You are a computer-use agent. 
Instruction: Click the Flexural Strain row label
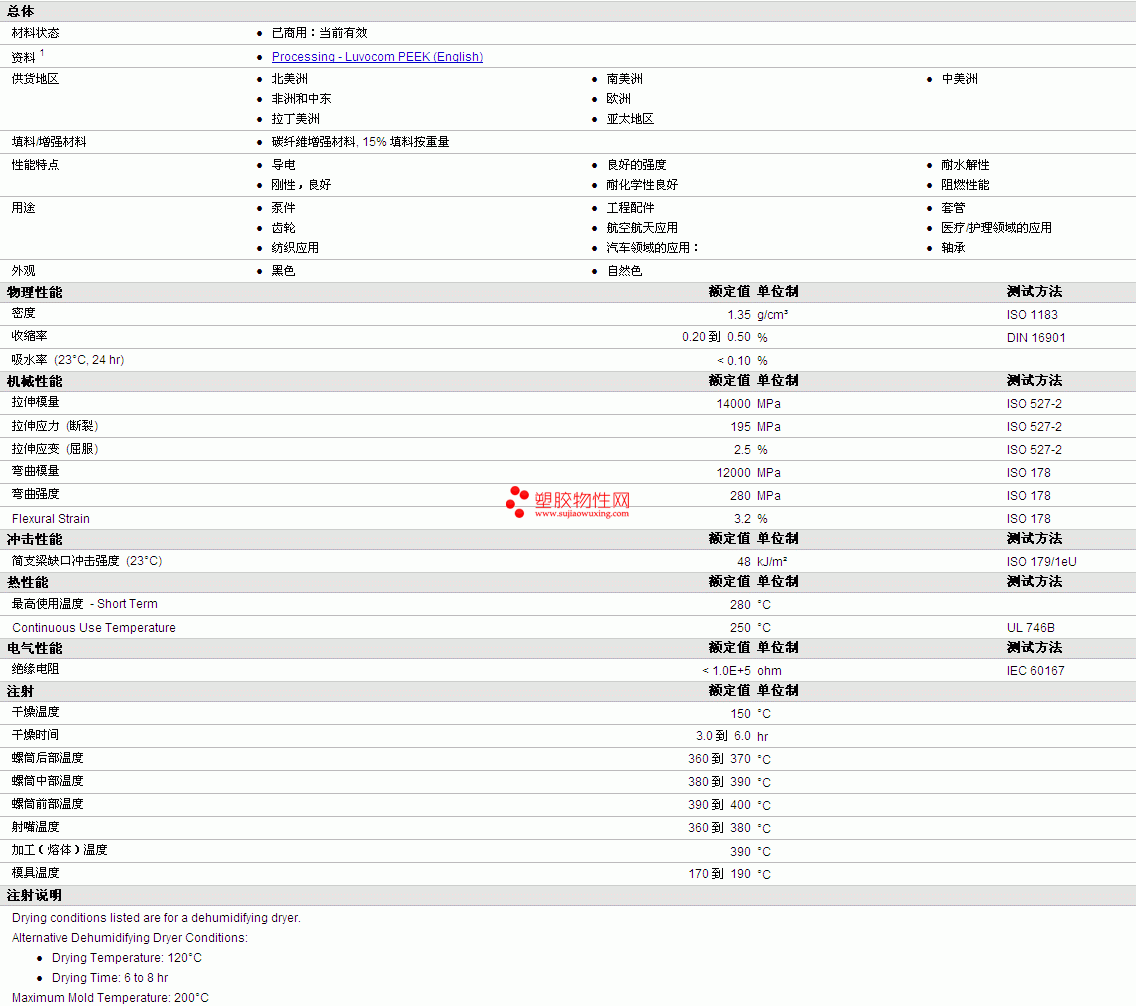[51, 519]
